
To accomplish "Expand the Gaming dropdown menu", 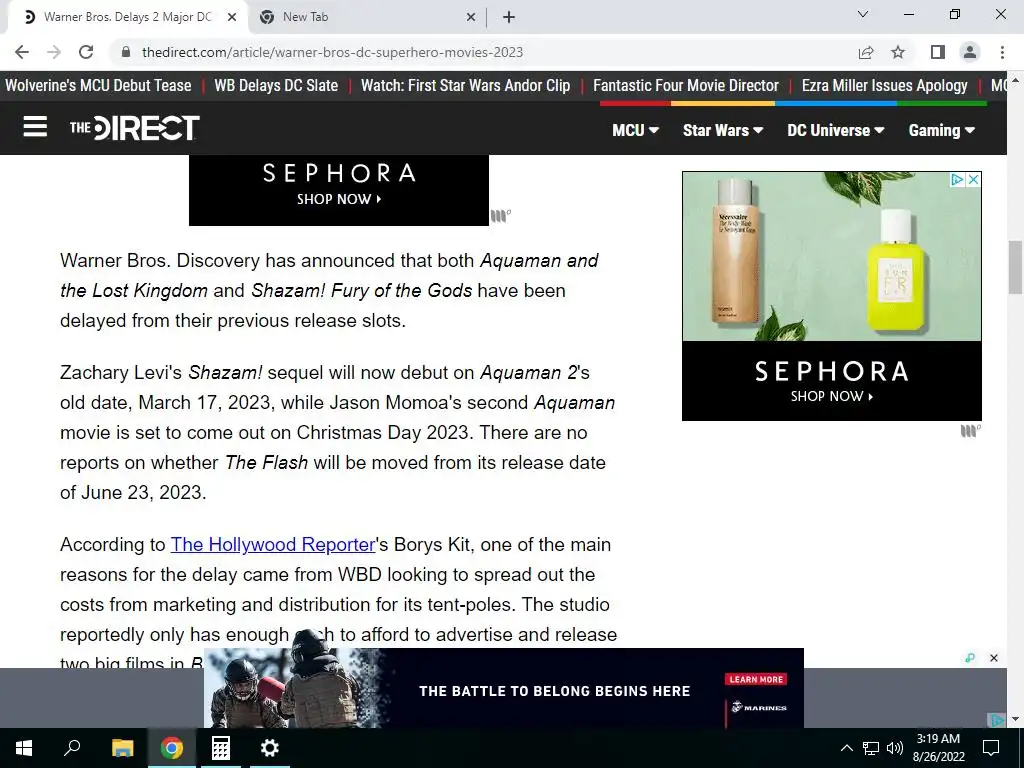I will pos(942,130).
